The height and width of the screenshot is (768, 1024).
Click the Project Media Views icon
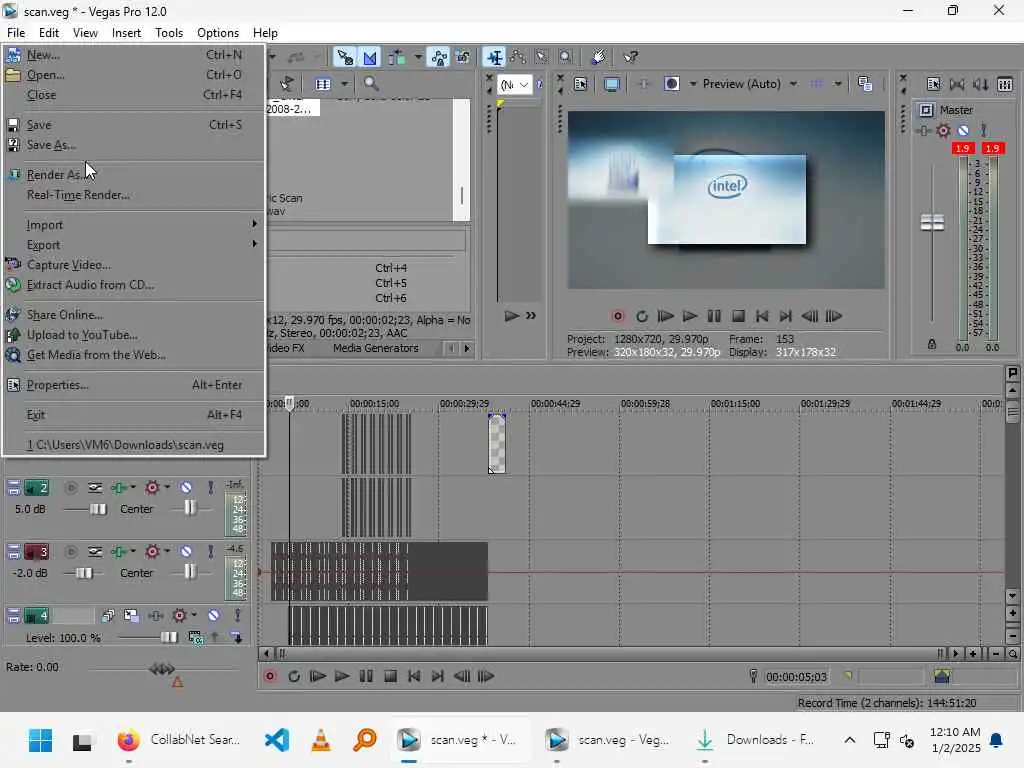[323, 84]
